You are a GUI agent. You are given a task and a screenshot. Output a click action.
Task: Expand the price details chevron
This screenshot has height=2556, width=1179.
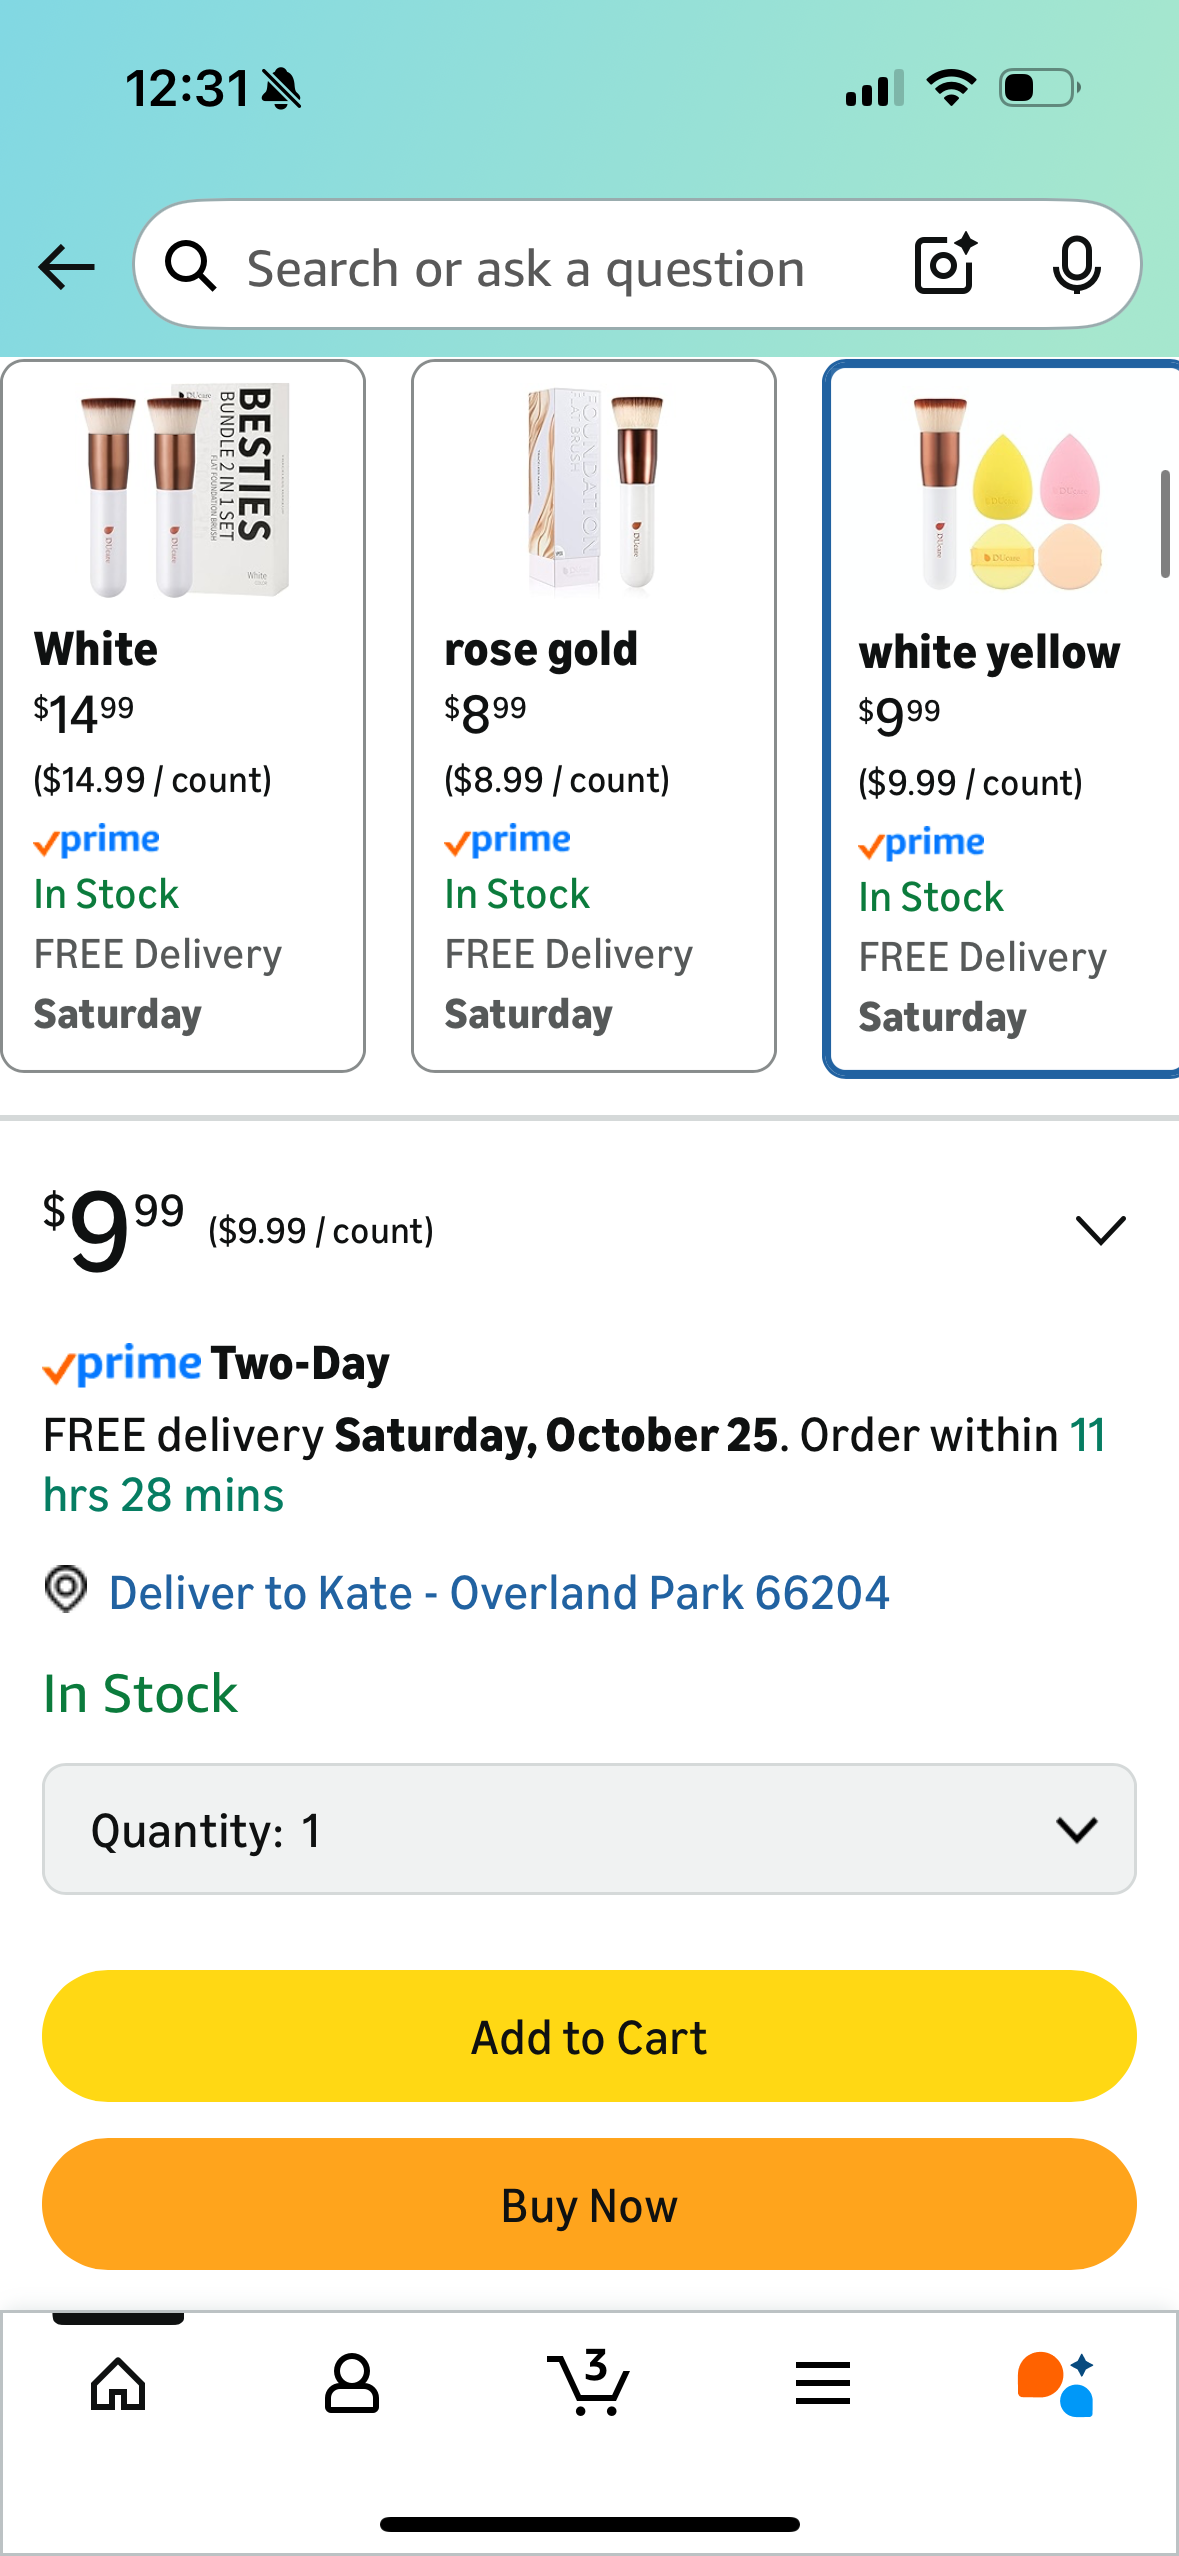tap(1100, 1230)
